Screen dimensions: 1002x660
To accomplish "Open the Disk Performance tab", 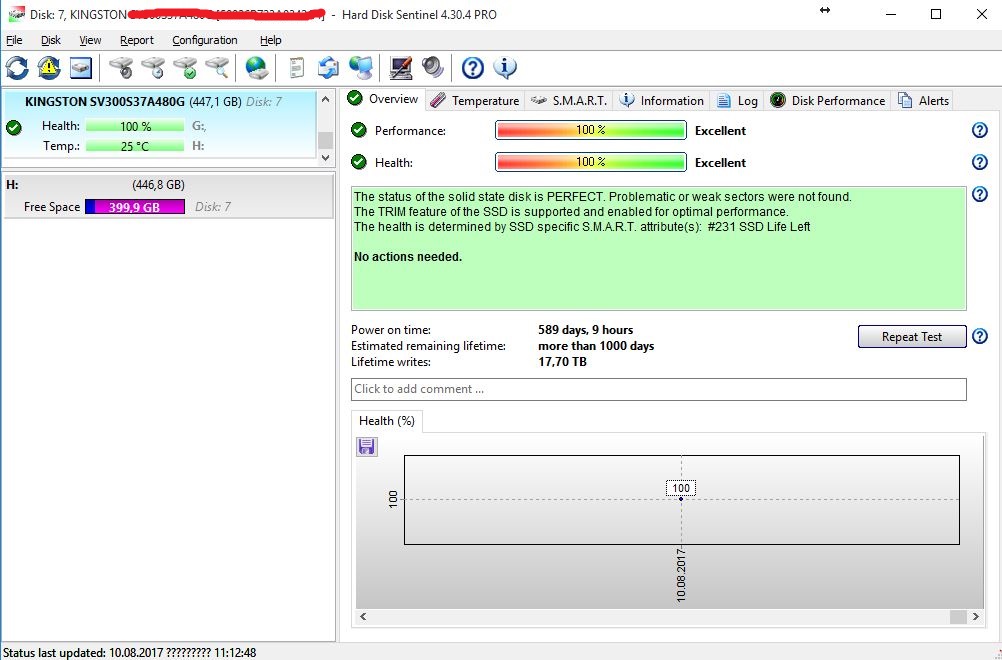I will tap(828, 100).
